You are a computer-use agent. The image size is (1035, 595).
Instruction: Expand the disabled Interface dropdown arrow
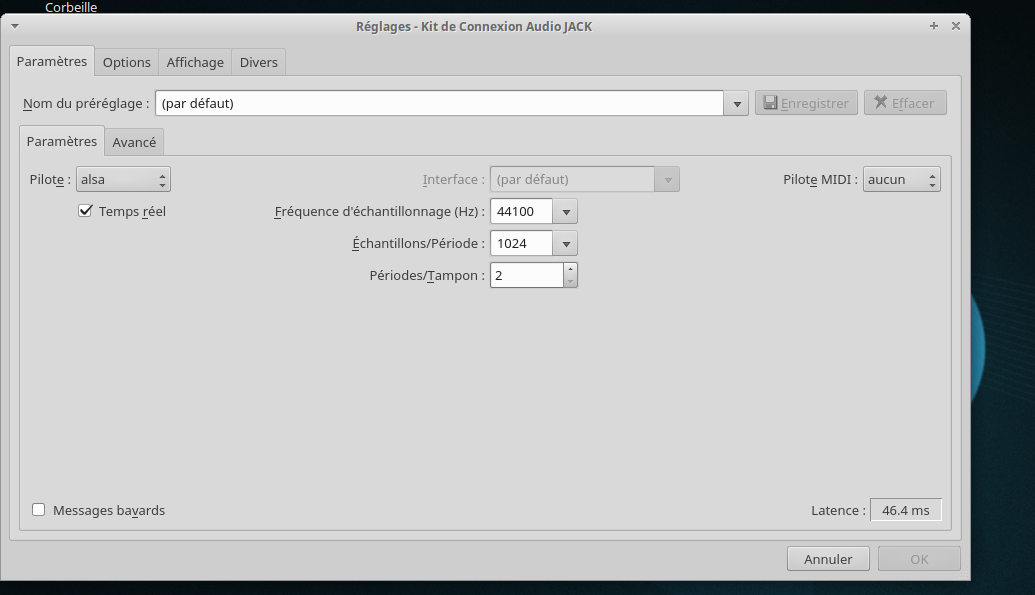click(667, 180)
